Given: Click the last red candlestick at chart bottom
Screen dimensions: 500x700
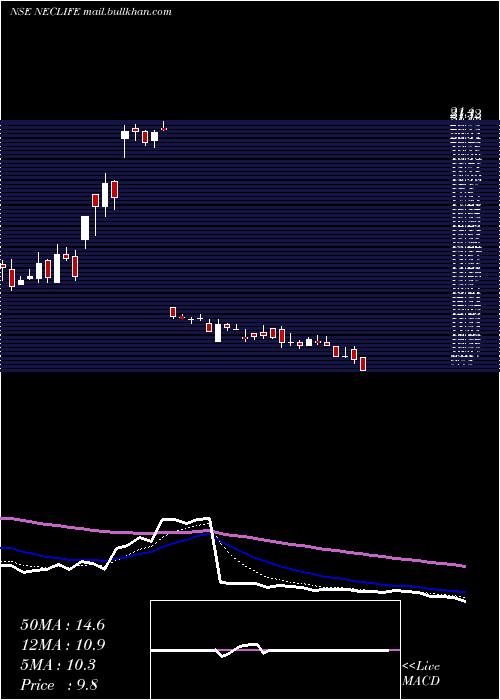Looking at the screenshot, I should coord(363,364).
